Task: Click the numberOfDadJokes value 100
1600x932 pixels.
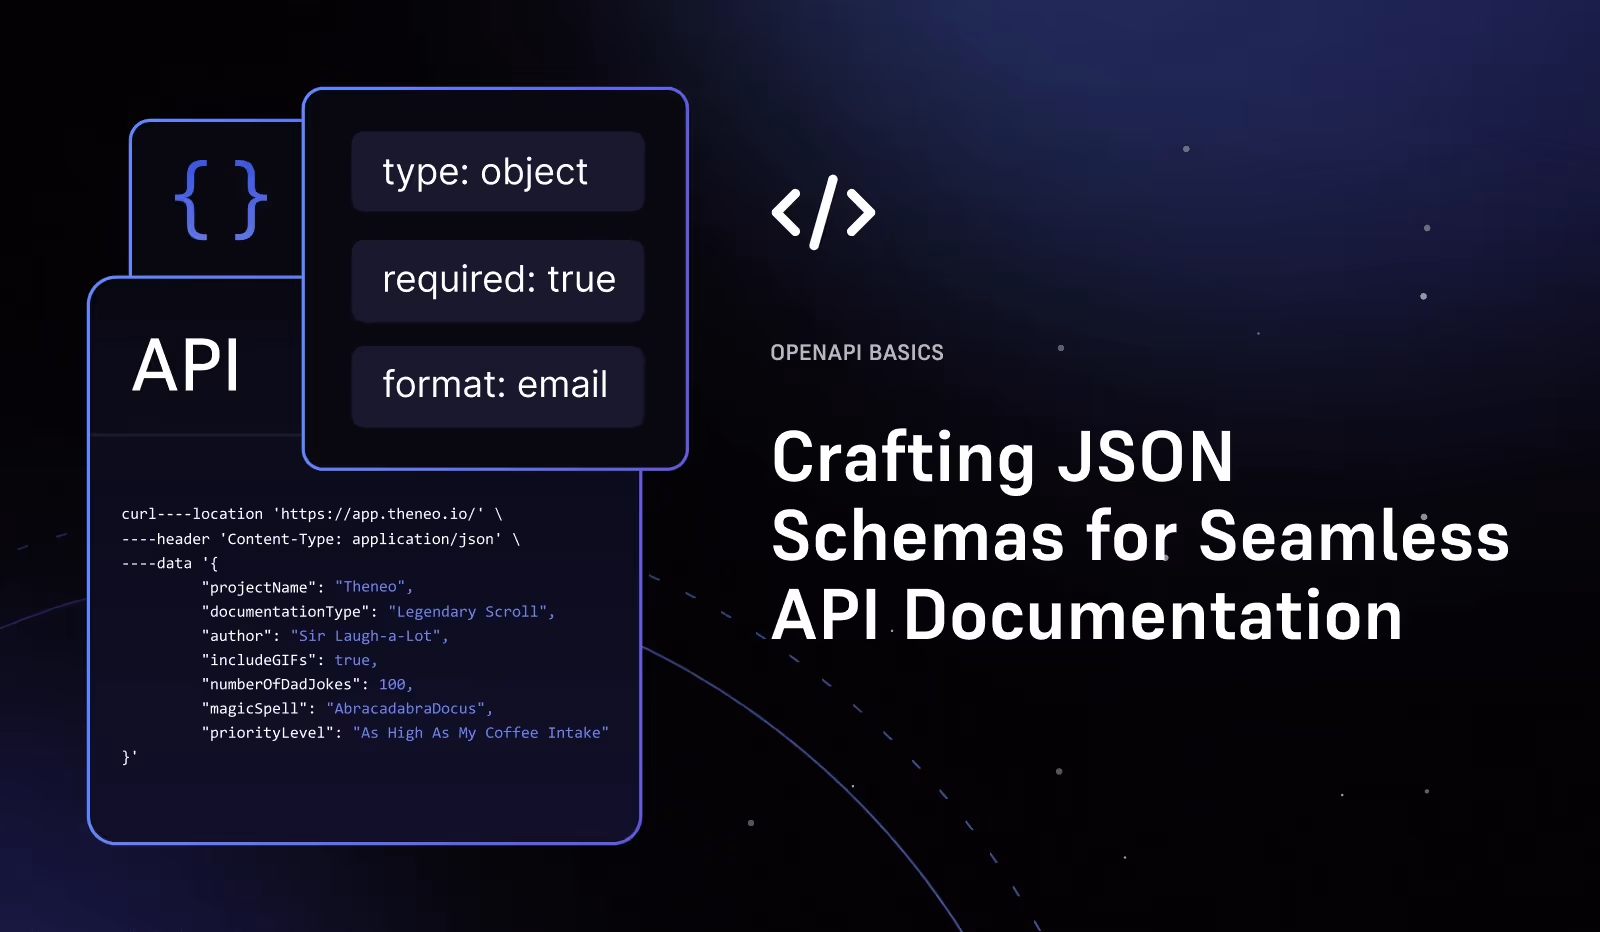Action: tap(393, 684)
